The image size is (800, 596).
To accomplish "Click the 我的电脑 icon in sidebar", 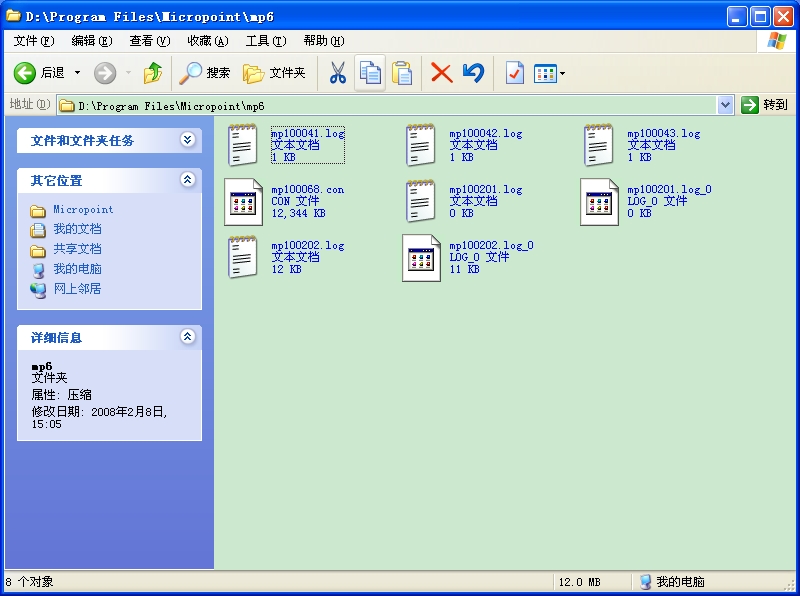I will coord(38,270).
